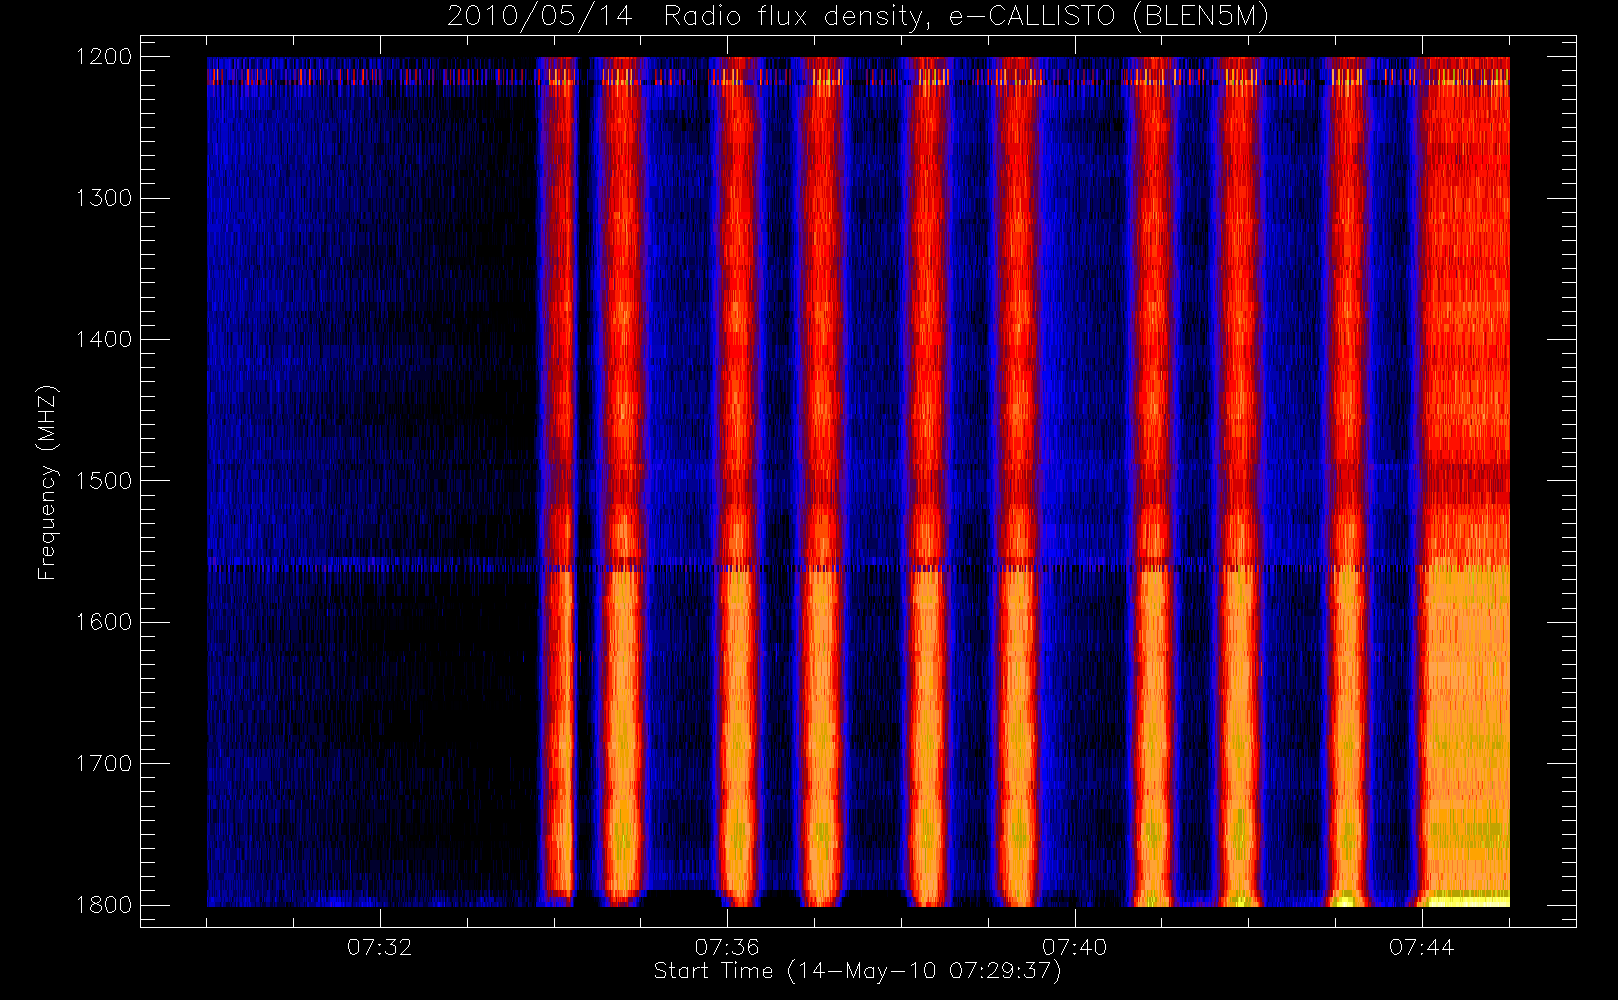This screenshot has height=1000, width=1618.
Task: Click the 1500 frequency tick label
Action: (x=103, y=481)
